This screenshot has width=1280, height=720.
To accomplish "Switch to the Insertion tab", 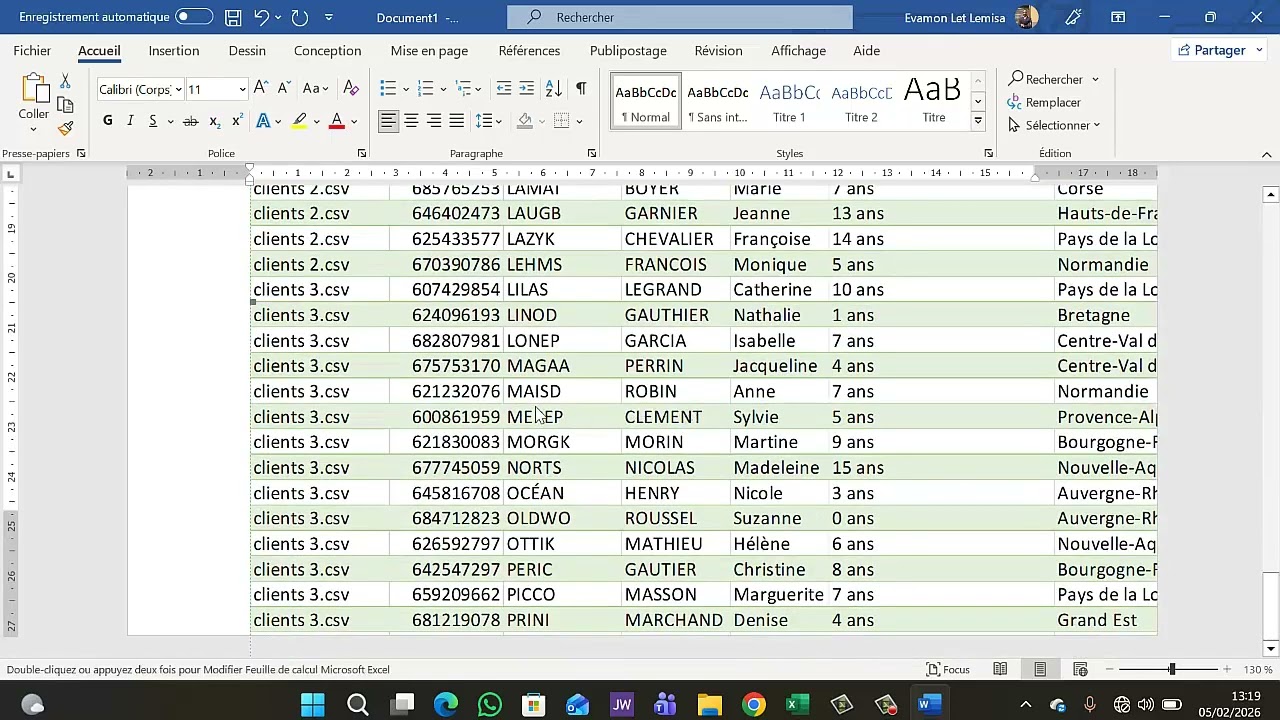I will [x=174, y=51].
